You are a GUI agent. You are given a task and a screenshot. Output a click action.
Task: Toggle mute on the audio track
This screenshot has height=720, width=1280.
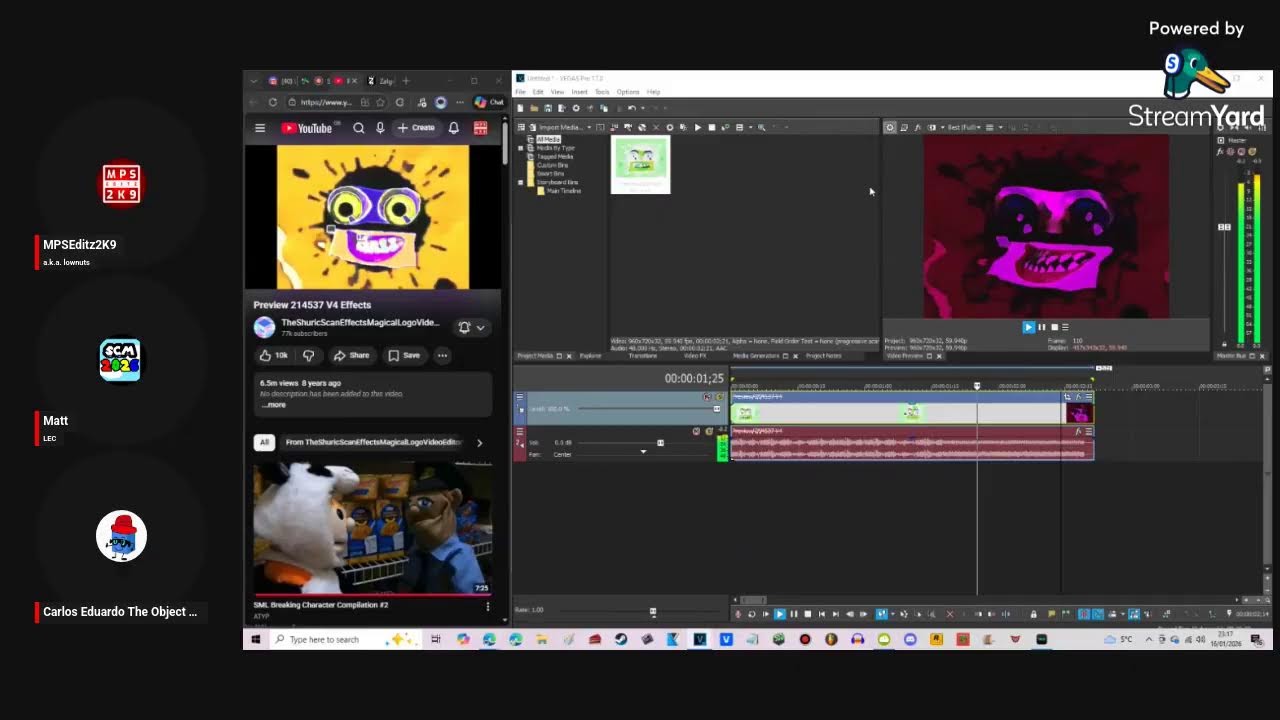coord(696,431)
